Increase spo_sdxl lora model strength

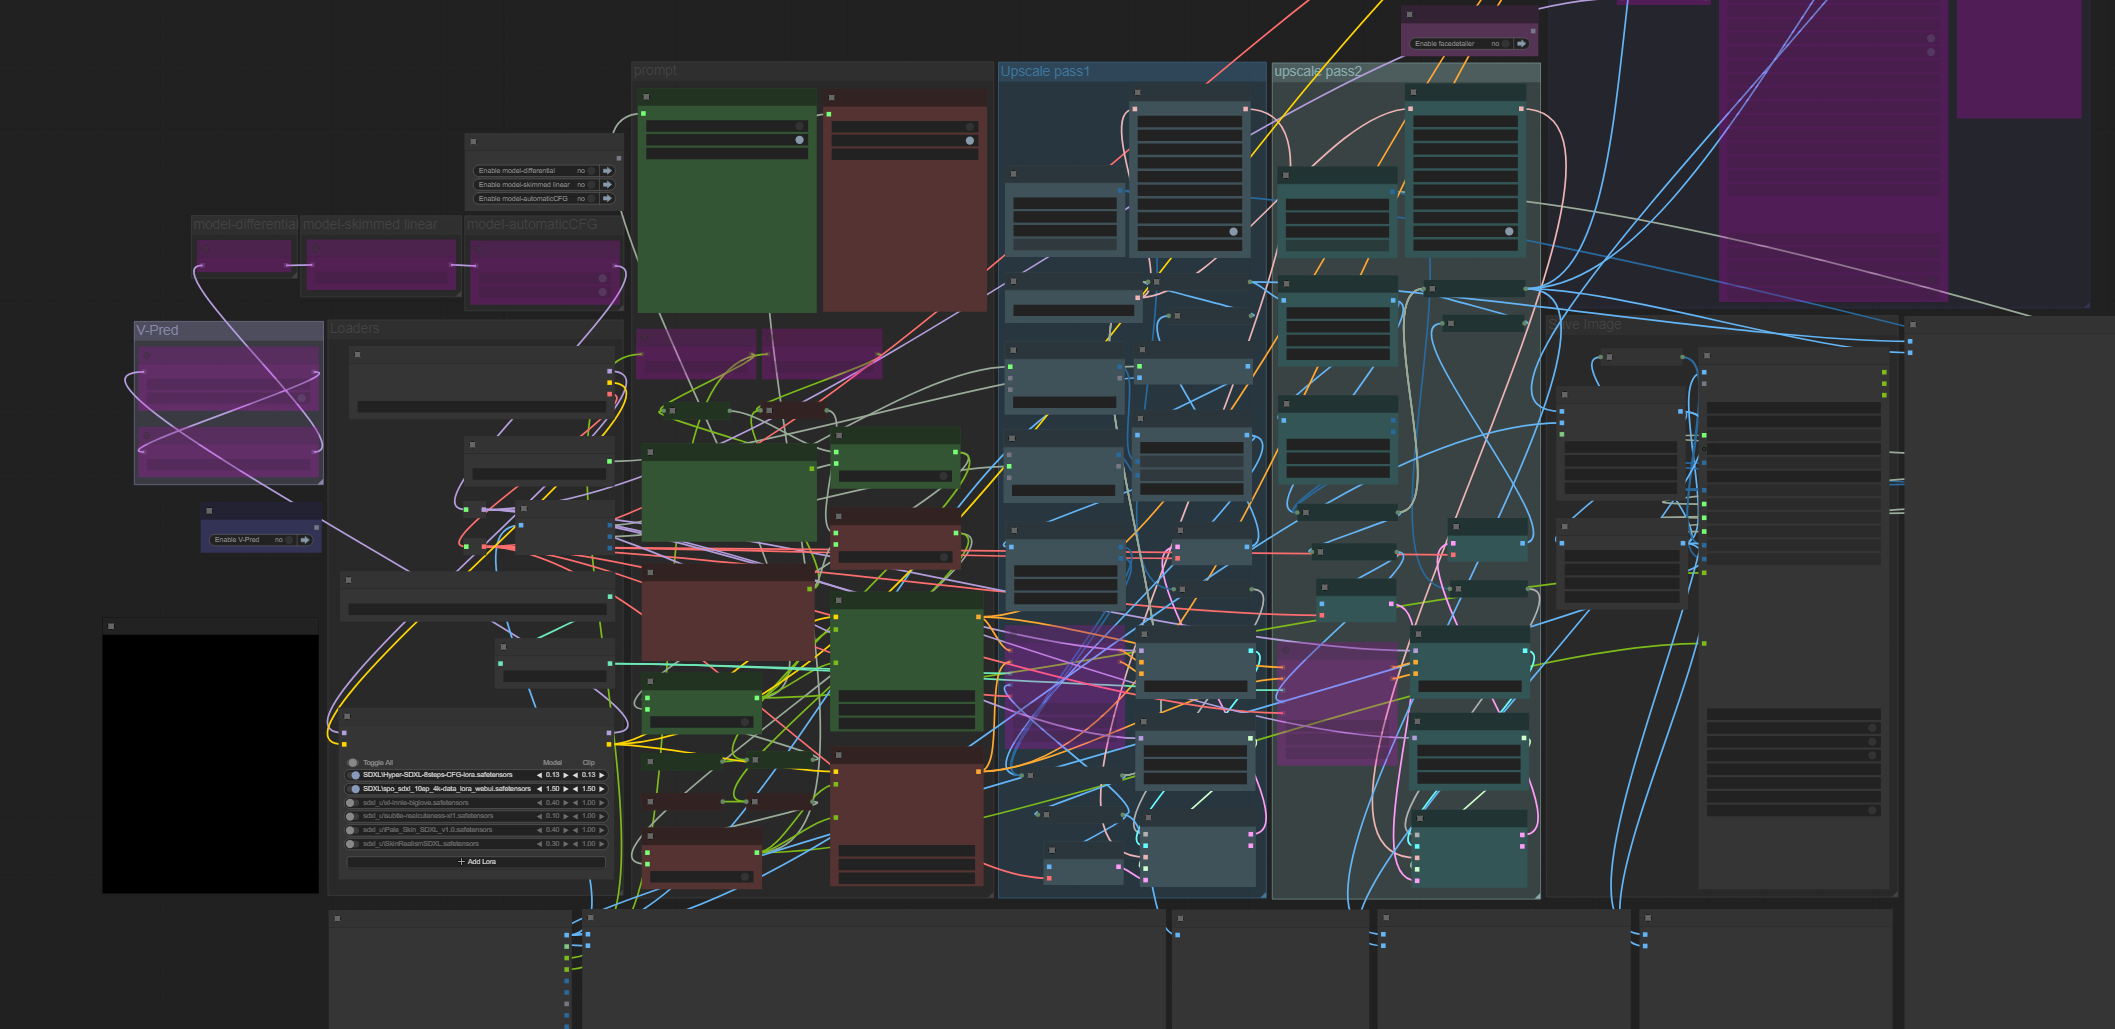(565, 789)
